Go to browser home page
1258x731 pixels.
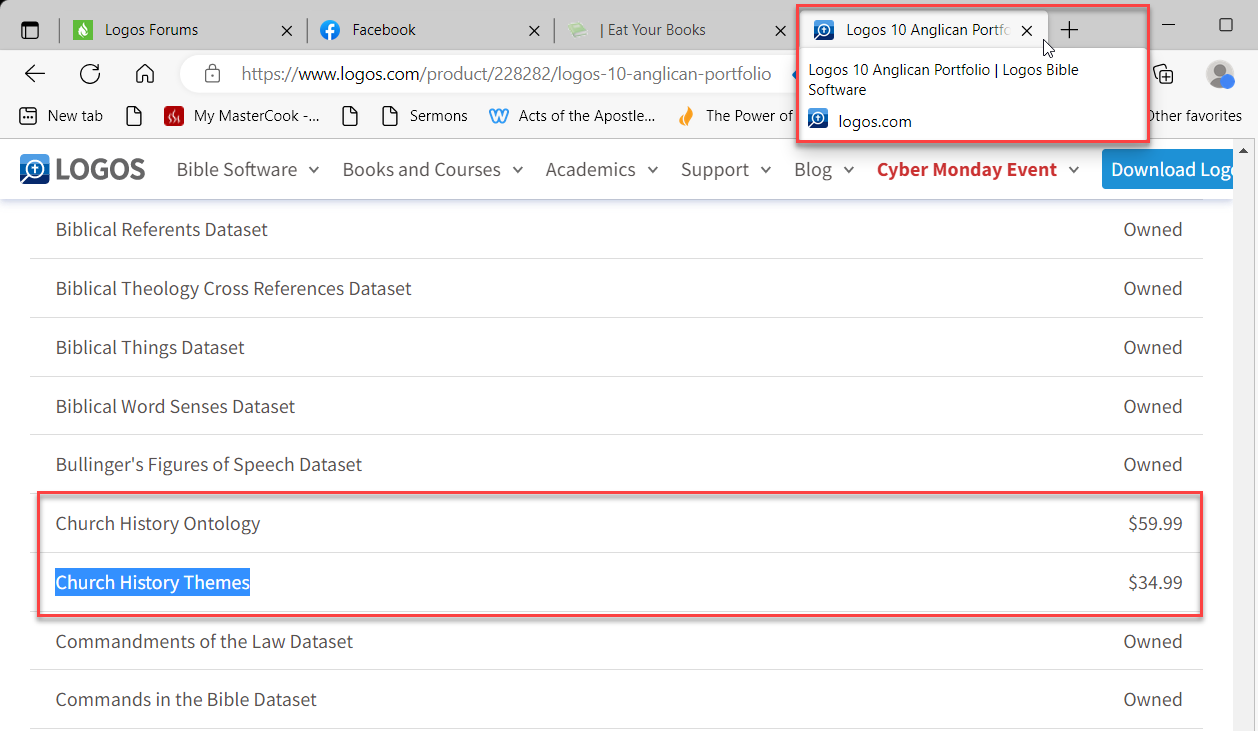pos(145,74)
